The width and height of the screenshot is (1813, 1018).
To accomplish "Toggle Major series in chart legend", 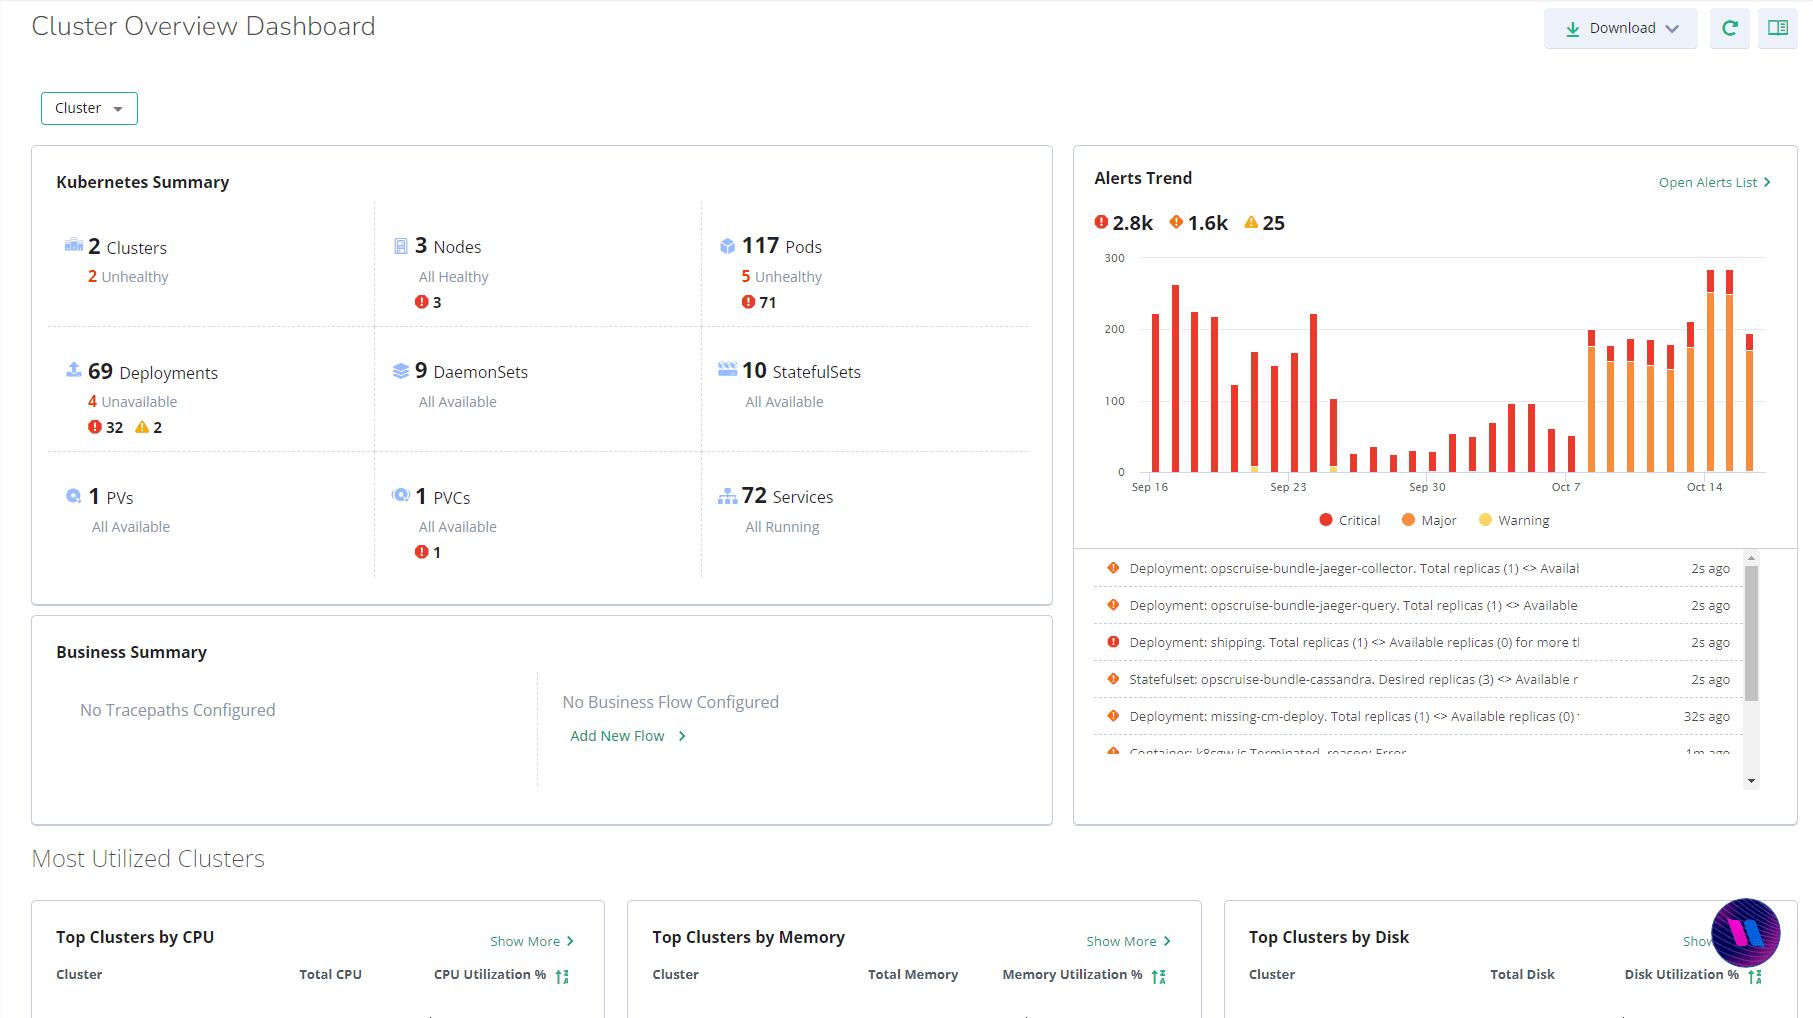I will [1429, 520].
